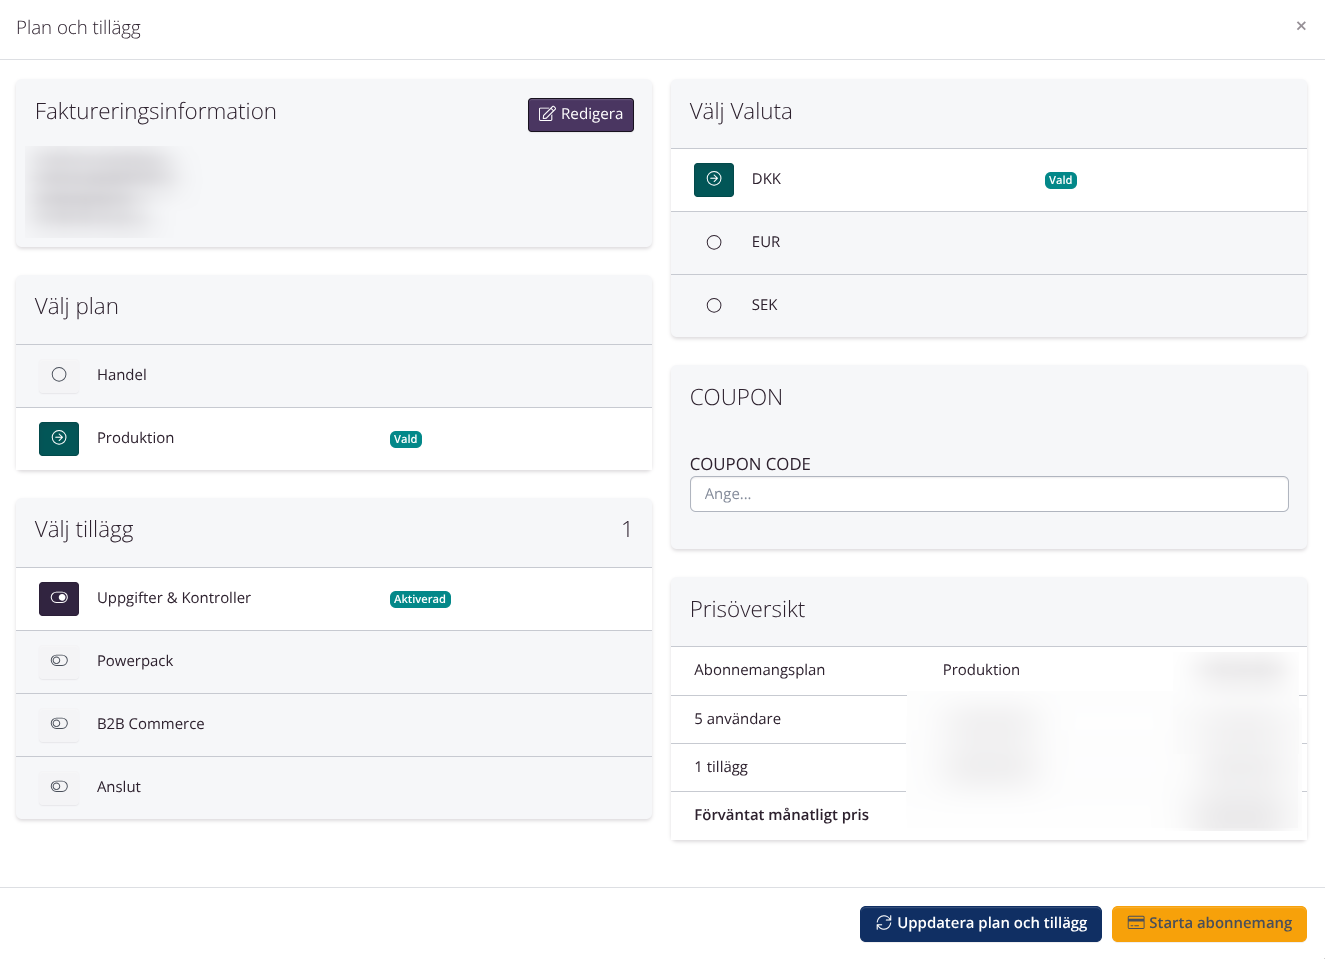Focus the coupon code input field
The width and height of the screenshot is (1325, 959).
point(988,494)
